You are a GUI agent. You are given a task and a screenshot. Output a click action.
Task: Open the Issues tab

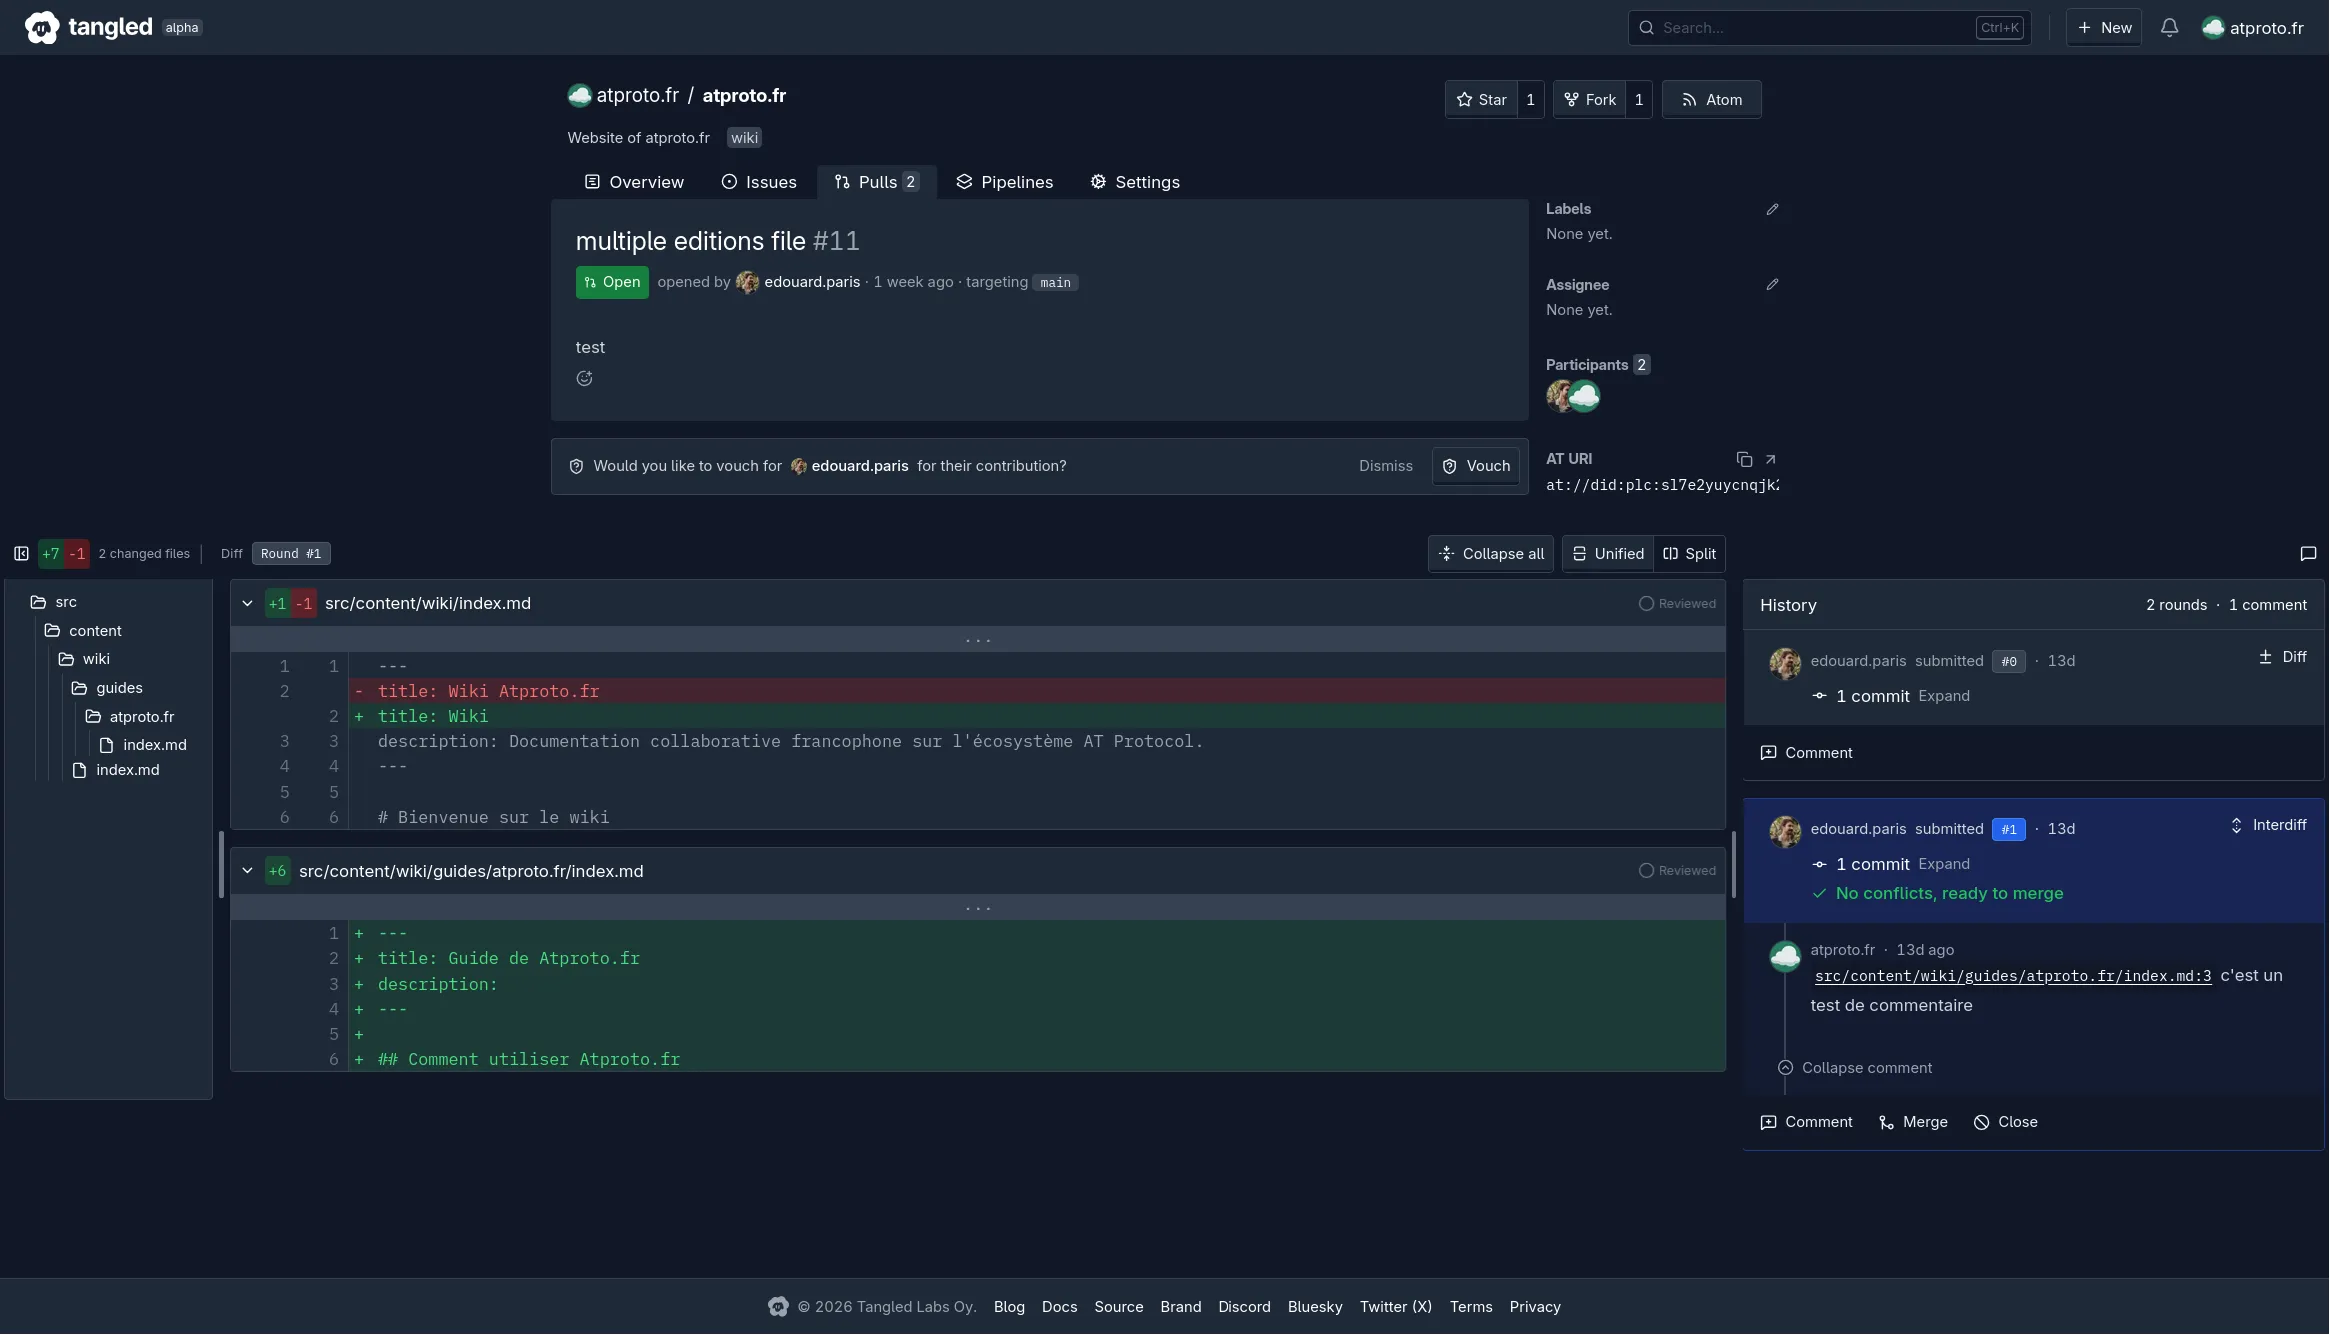pos(759,182)
